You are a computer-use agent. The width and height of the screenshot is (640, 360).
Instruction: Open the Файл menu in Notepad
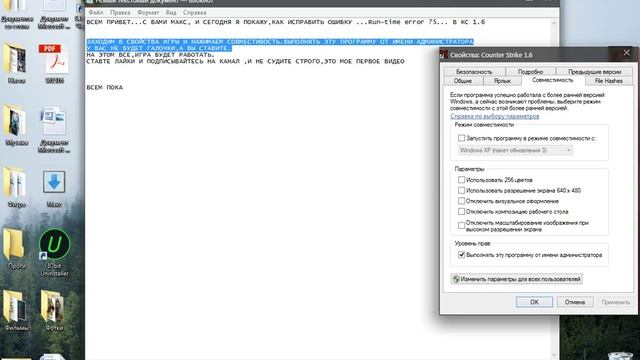tap(96, 12)
